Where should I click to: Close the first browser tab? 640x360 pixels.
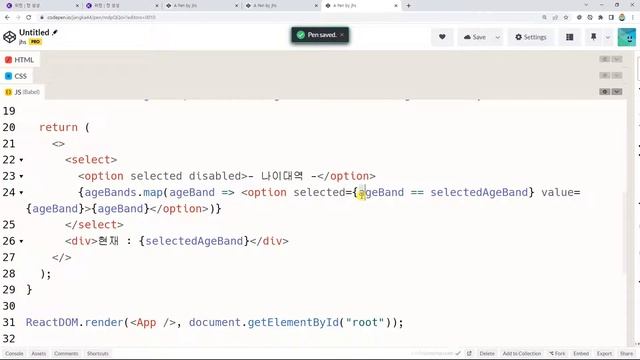point(78,6)
